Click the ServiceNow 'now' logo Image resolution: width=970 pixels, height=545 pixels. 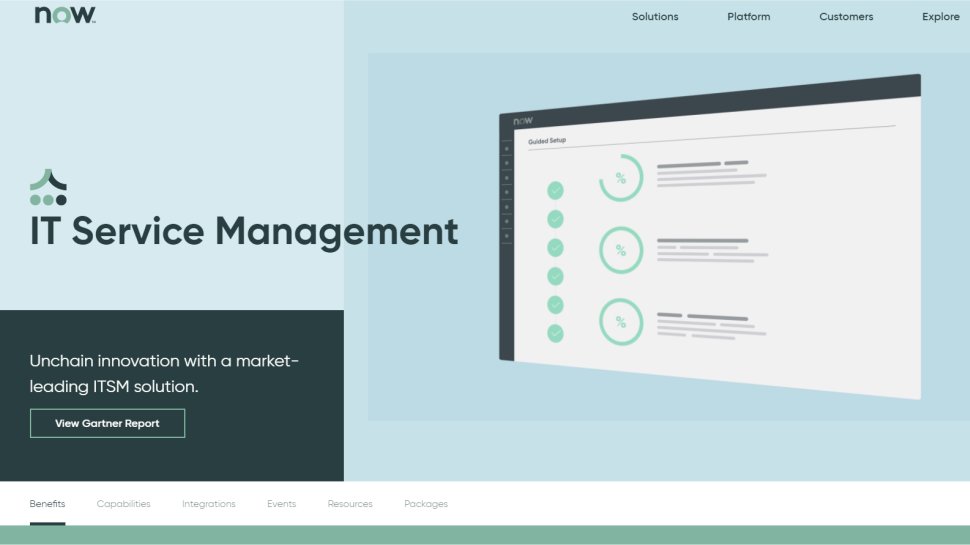65,15
